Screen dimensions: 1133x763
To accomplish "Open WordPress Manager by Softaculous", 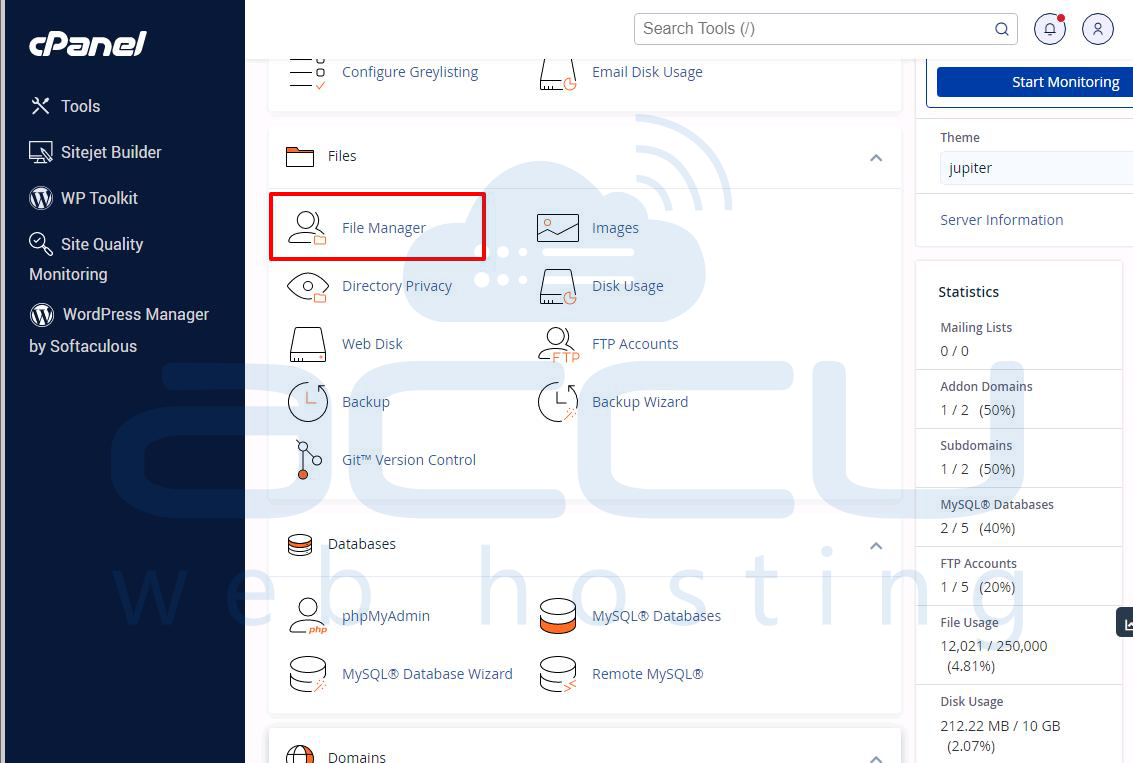I will (119, 330).
